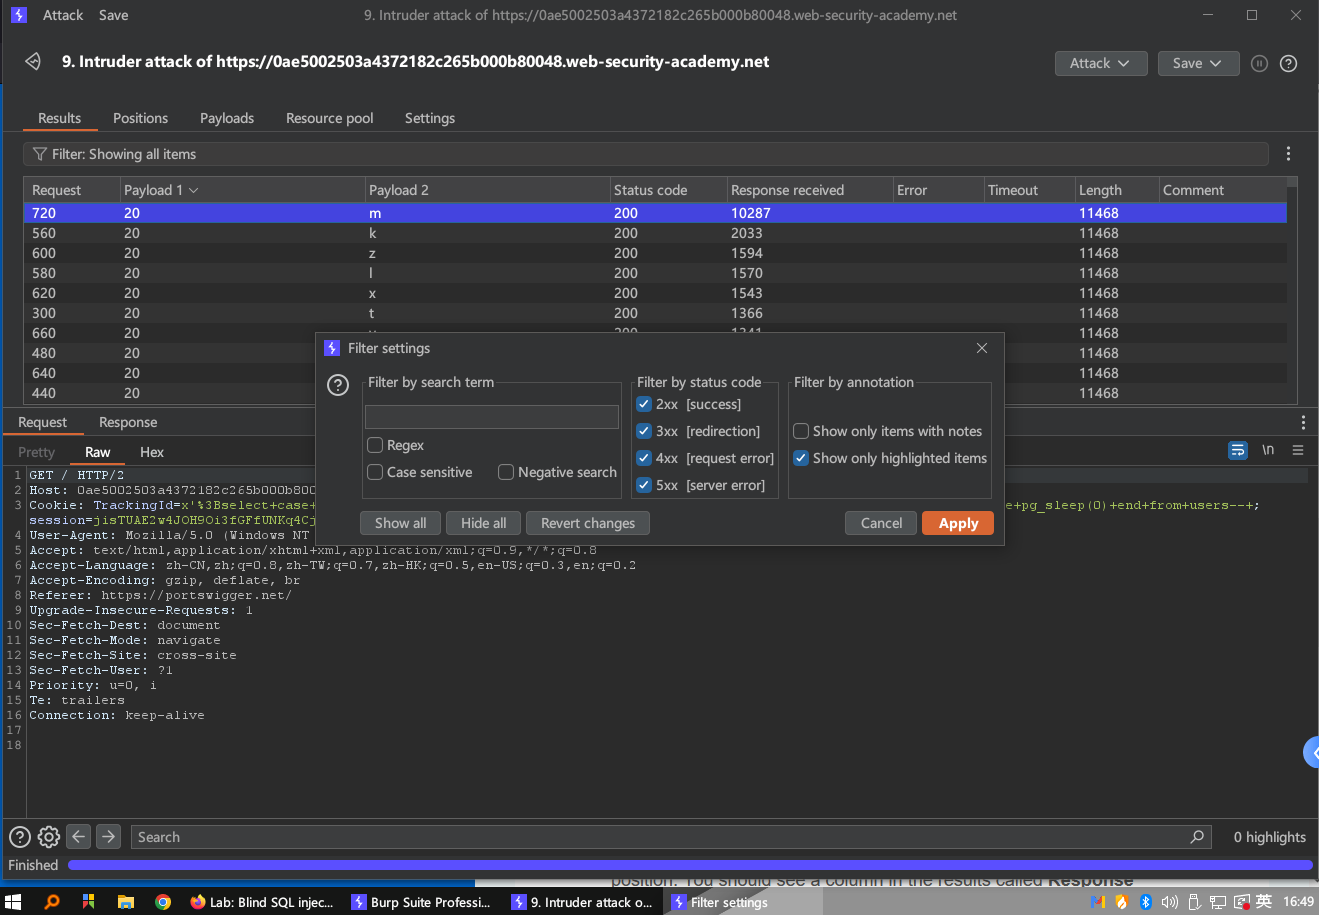This screenshot has width=1319, height=915.
Task: Uncheck 4xx [request error] status filter
Action: pos(644,458)
